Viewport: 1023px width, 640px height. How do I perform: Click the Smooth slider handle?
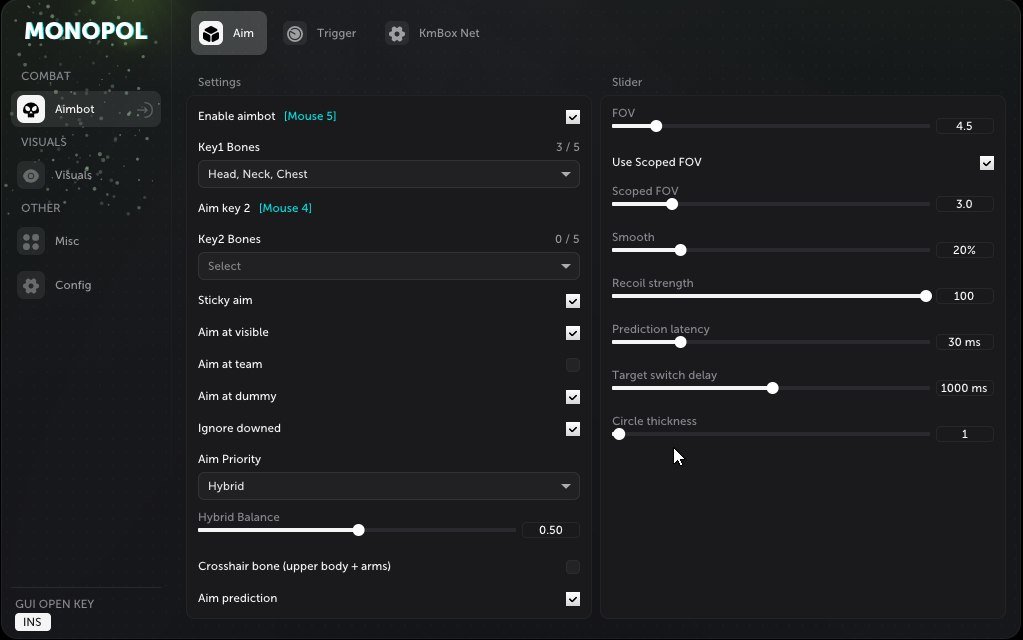pos(680,250)
